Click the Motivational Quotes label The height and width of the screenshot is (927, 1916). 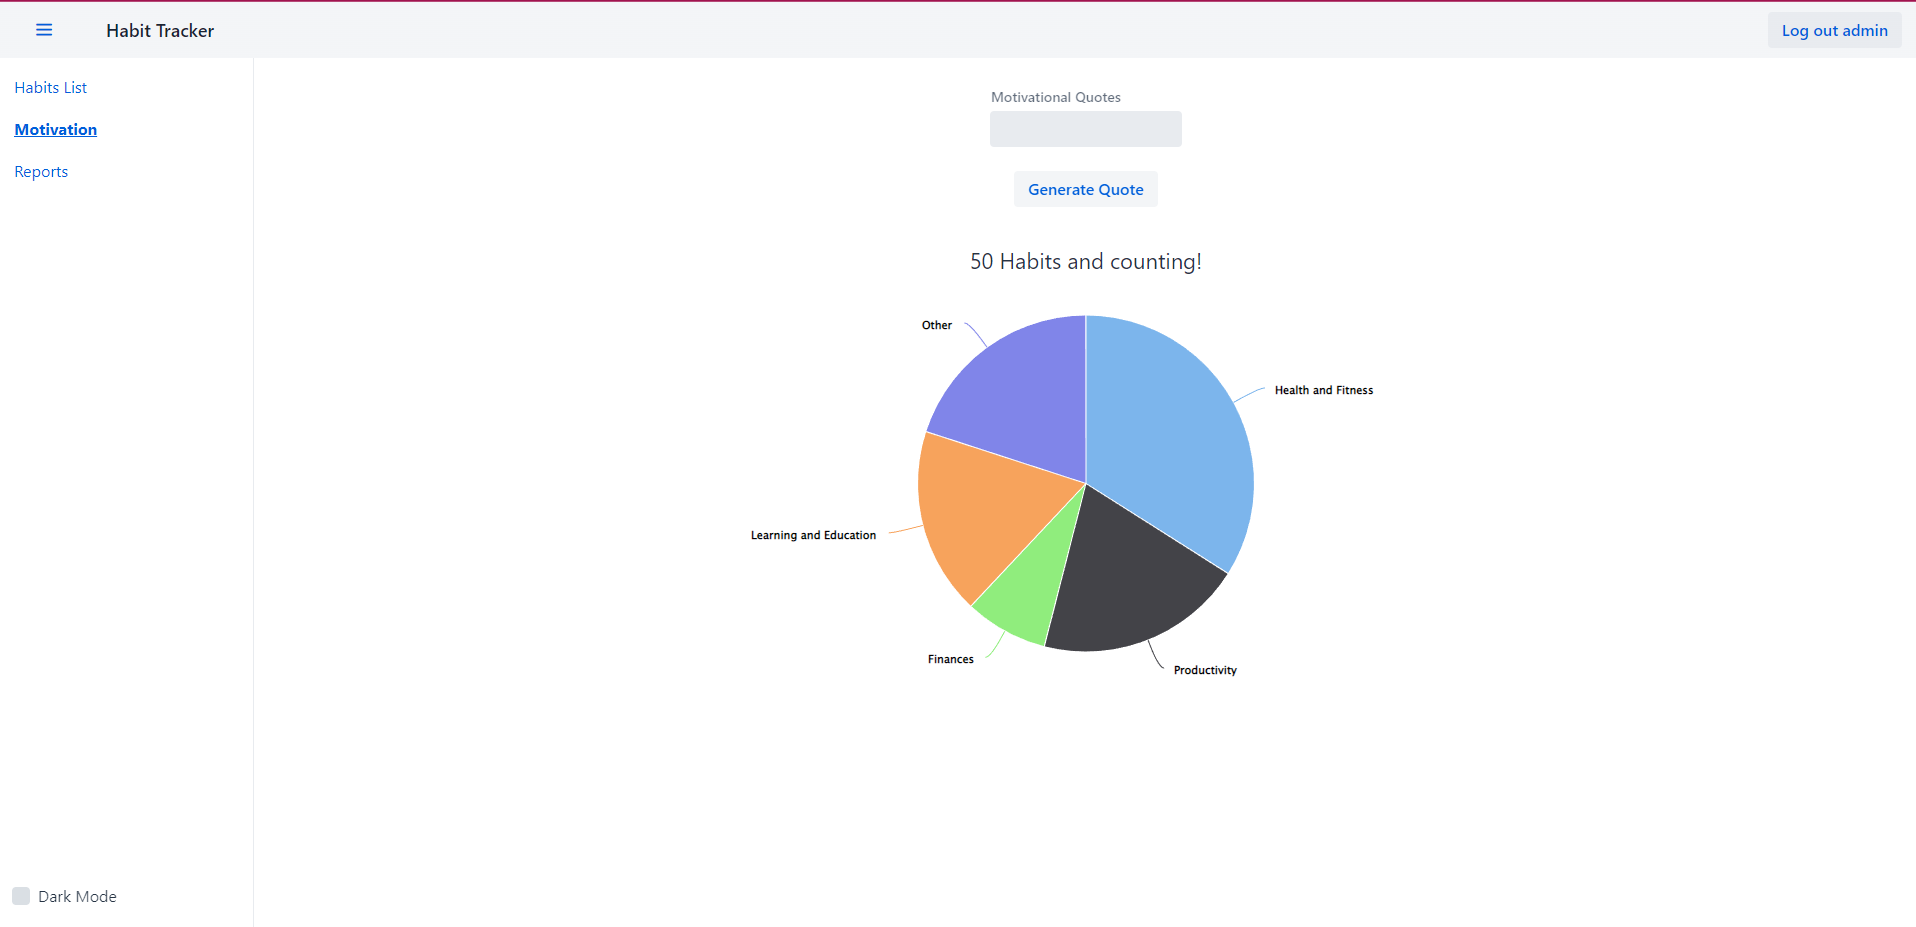tap(1054, 96)
